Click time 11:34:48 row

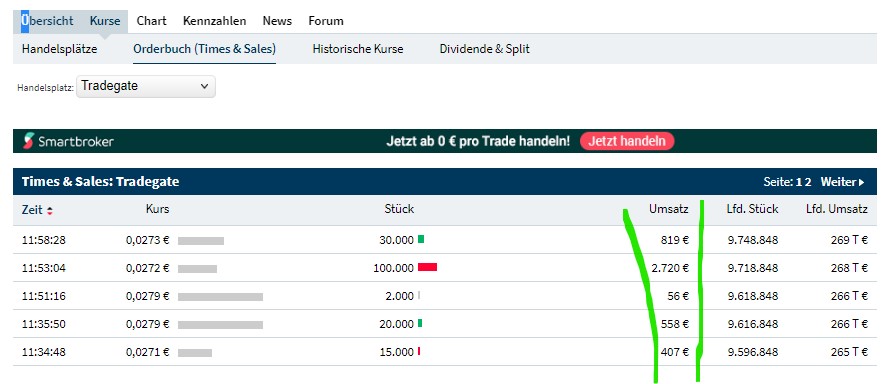click(44, 352)
